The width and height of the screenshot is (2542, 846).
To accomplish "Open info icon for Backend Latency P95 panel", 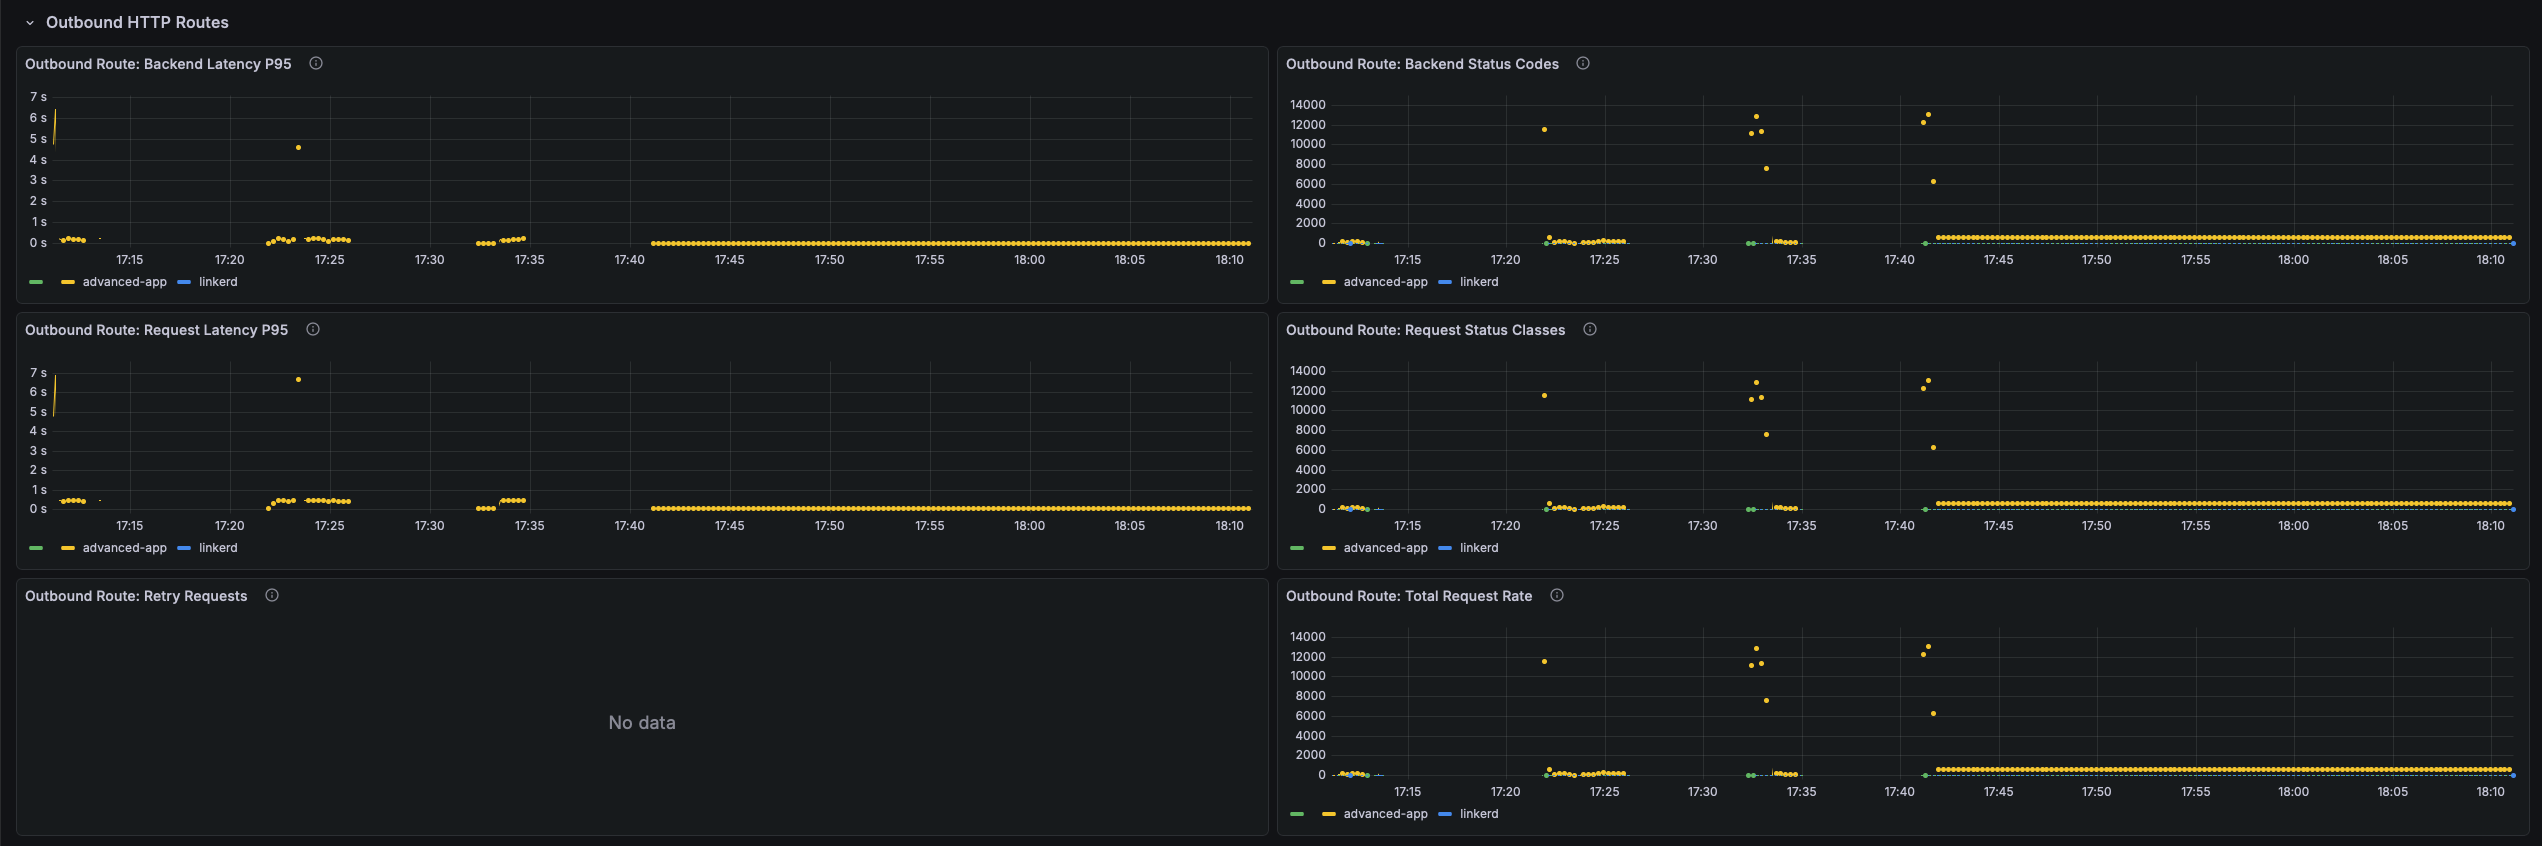I will point(316,63).
